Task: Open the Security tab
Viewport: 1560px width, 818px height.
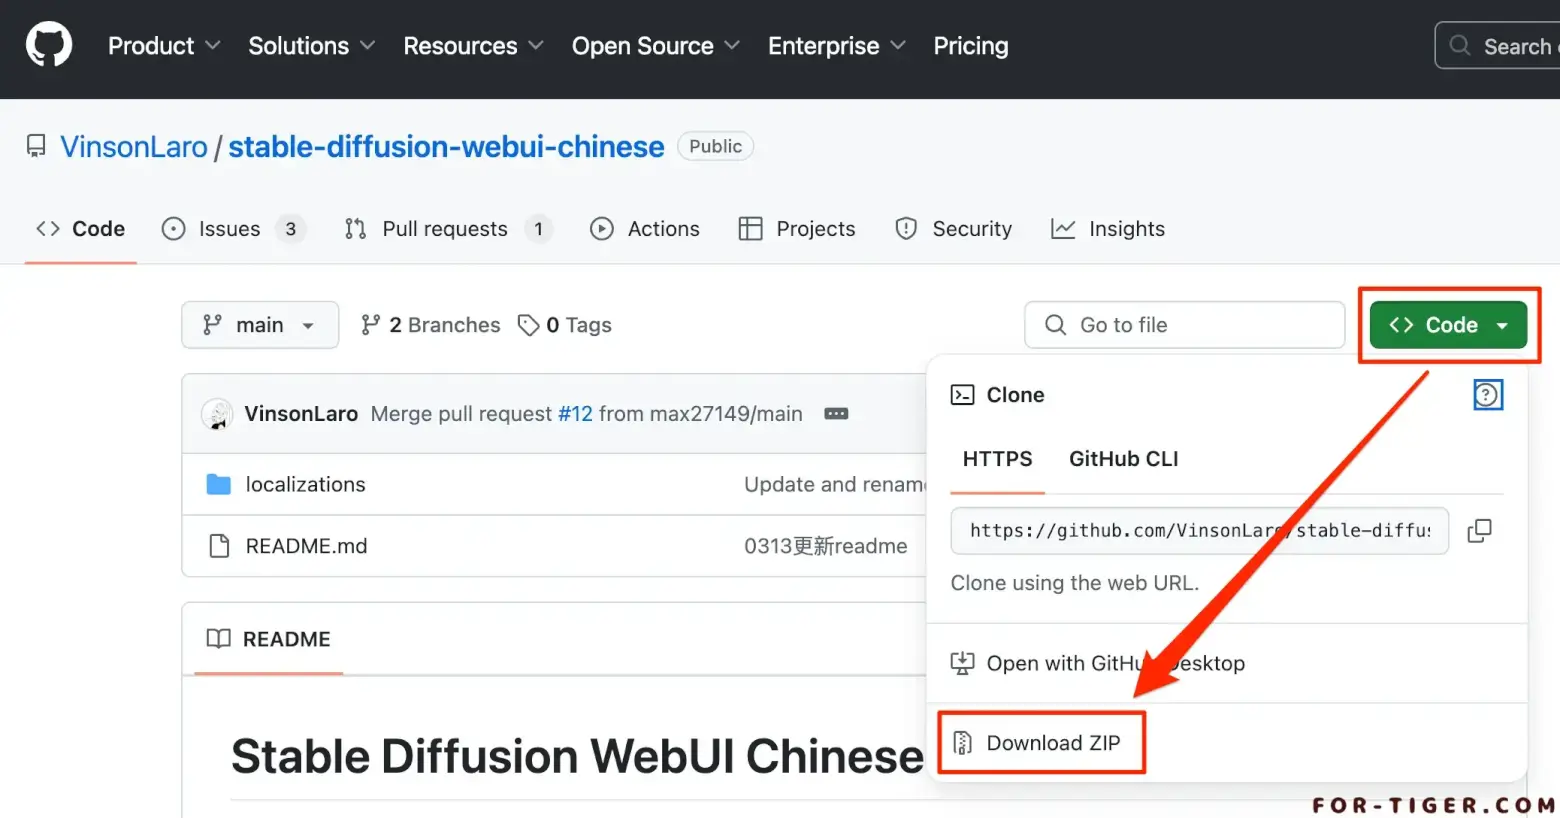Action: [x=953, y=229]
